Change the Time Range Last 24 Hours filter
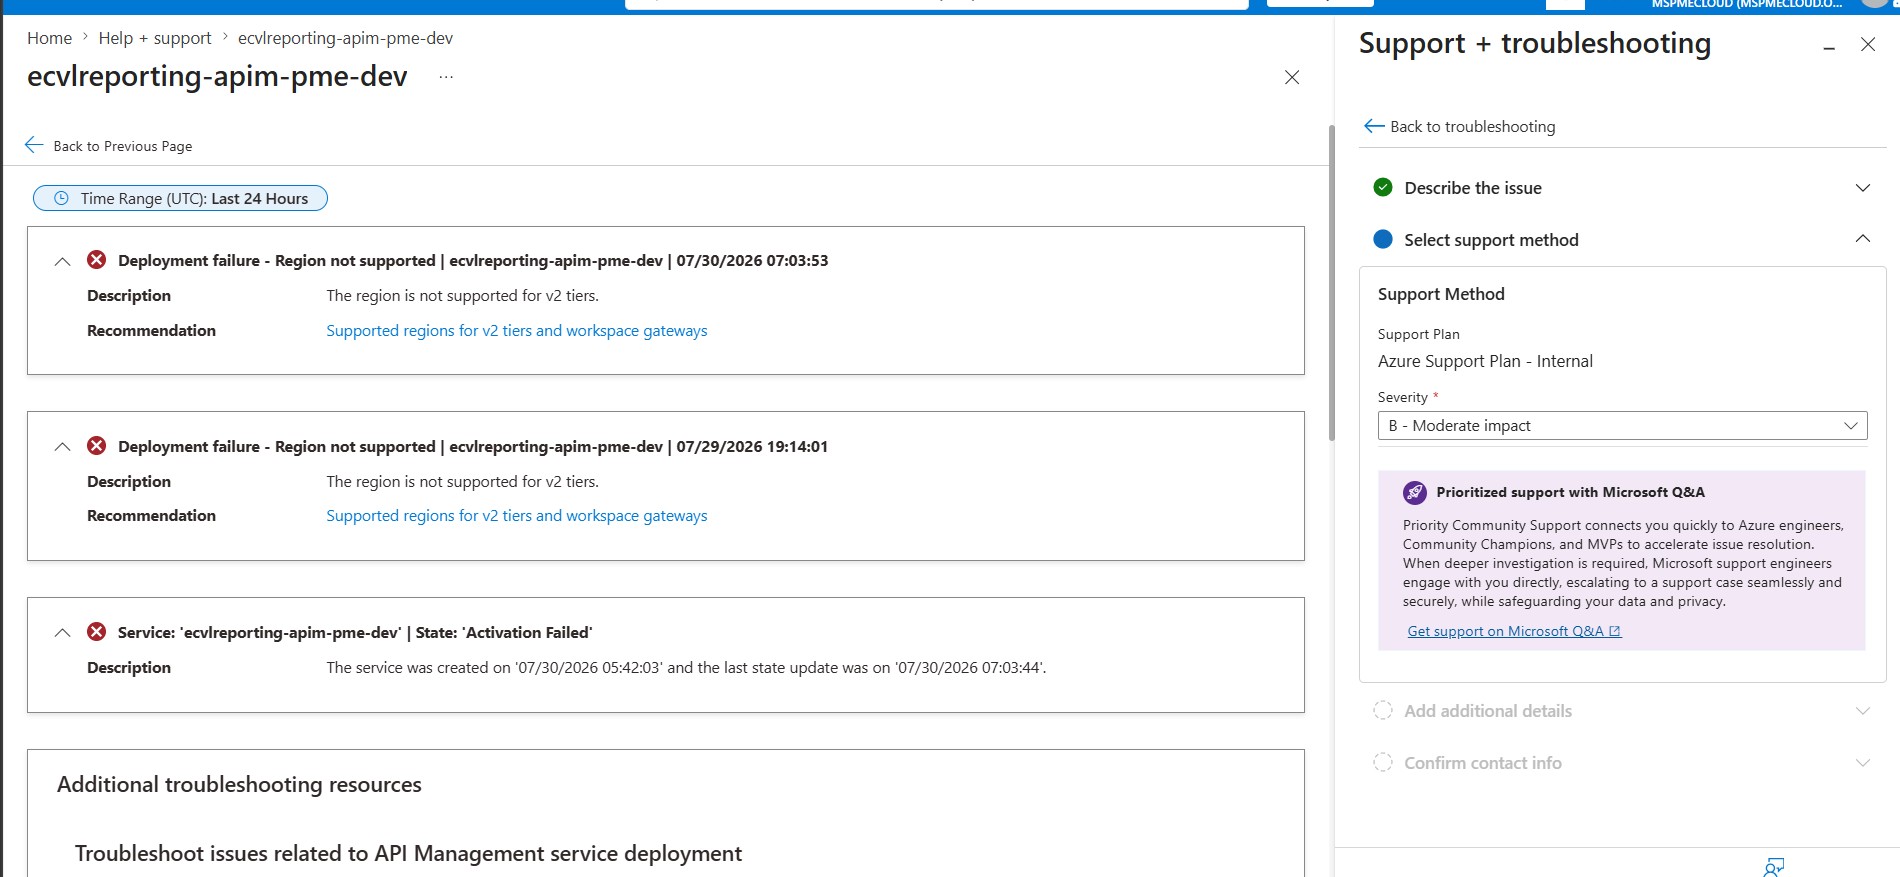The width and height of the screenshot is (1900, 877). click(180, 198)
